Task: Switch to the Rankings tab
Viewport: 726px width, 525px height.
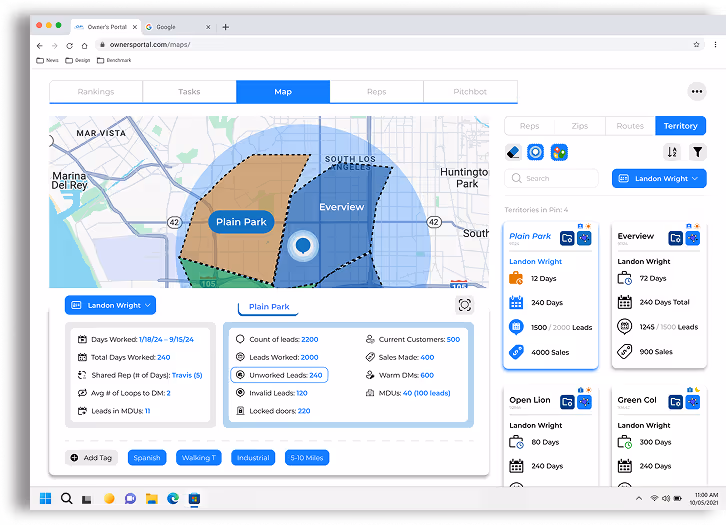Action: tap(96, 92)
